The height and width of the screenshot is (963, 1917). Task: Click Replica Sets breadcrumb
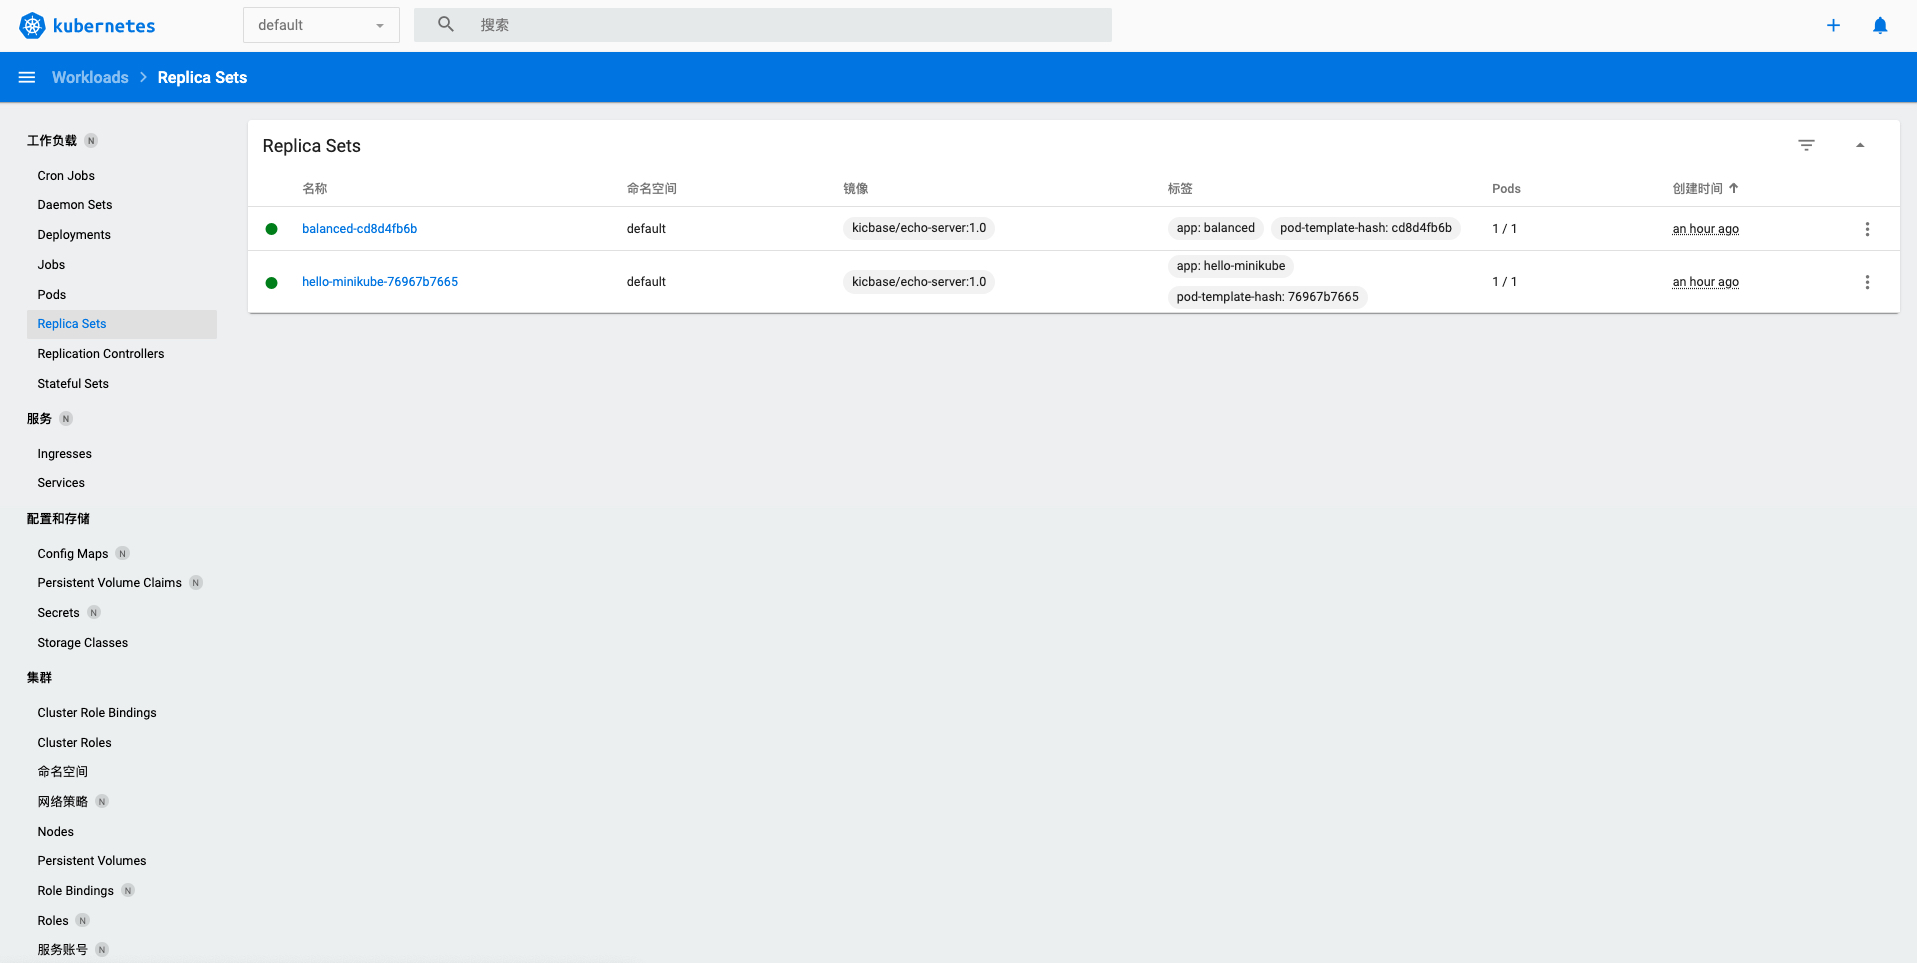coord(202,77)
